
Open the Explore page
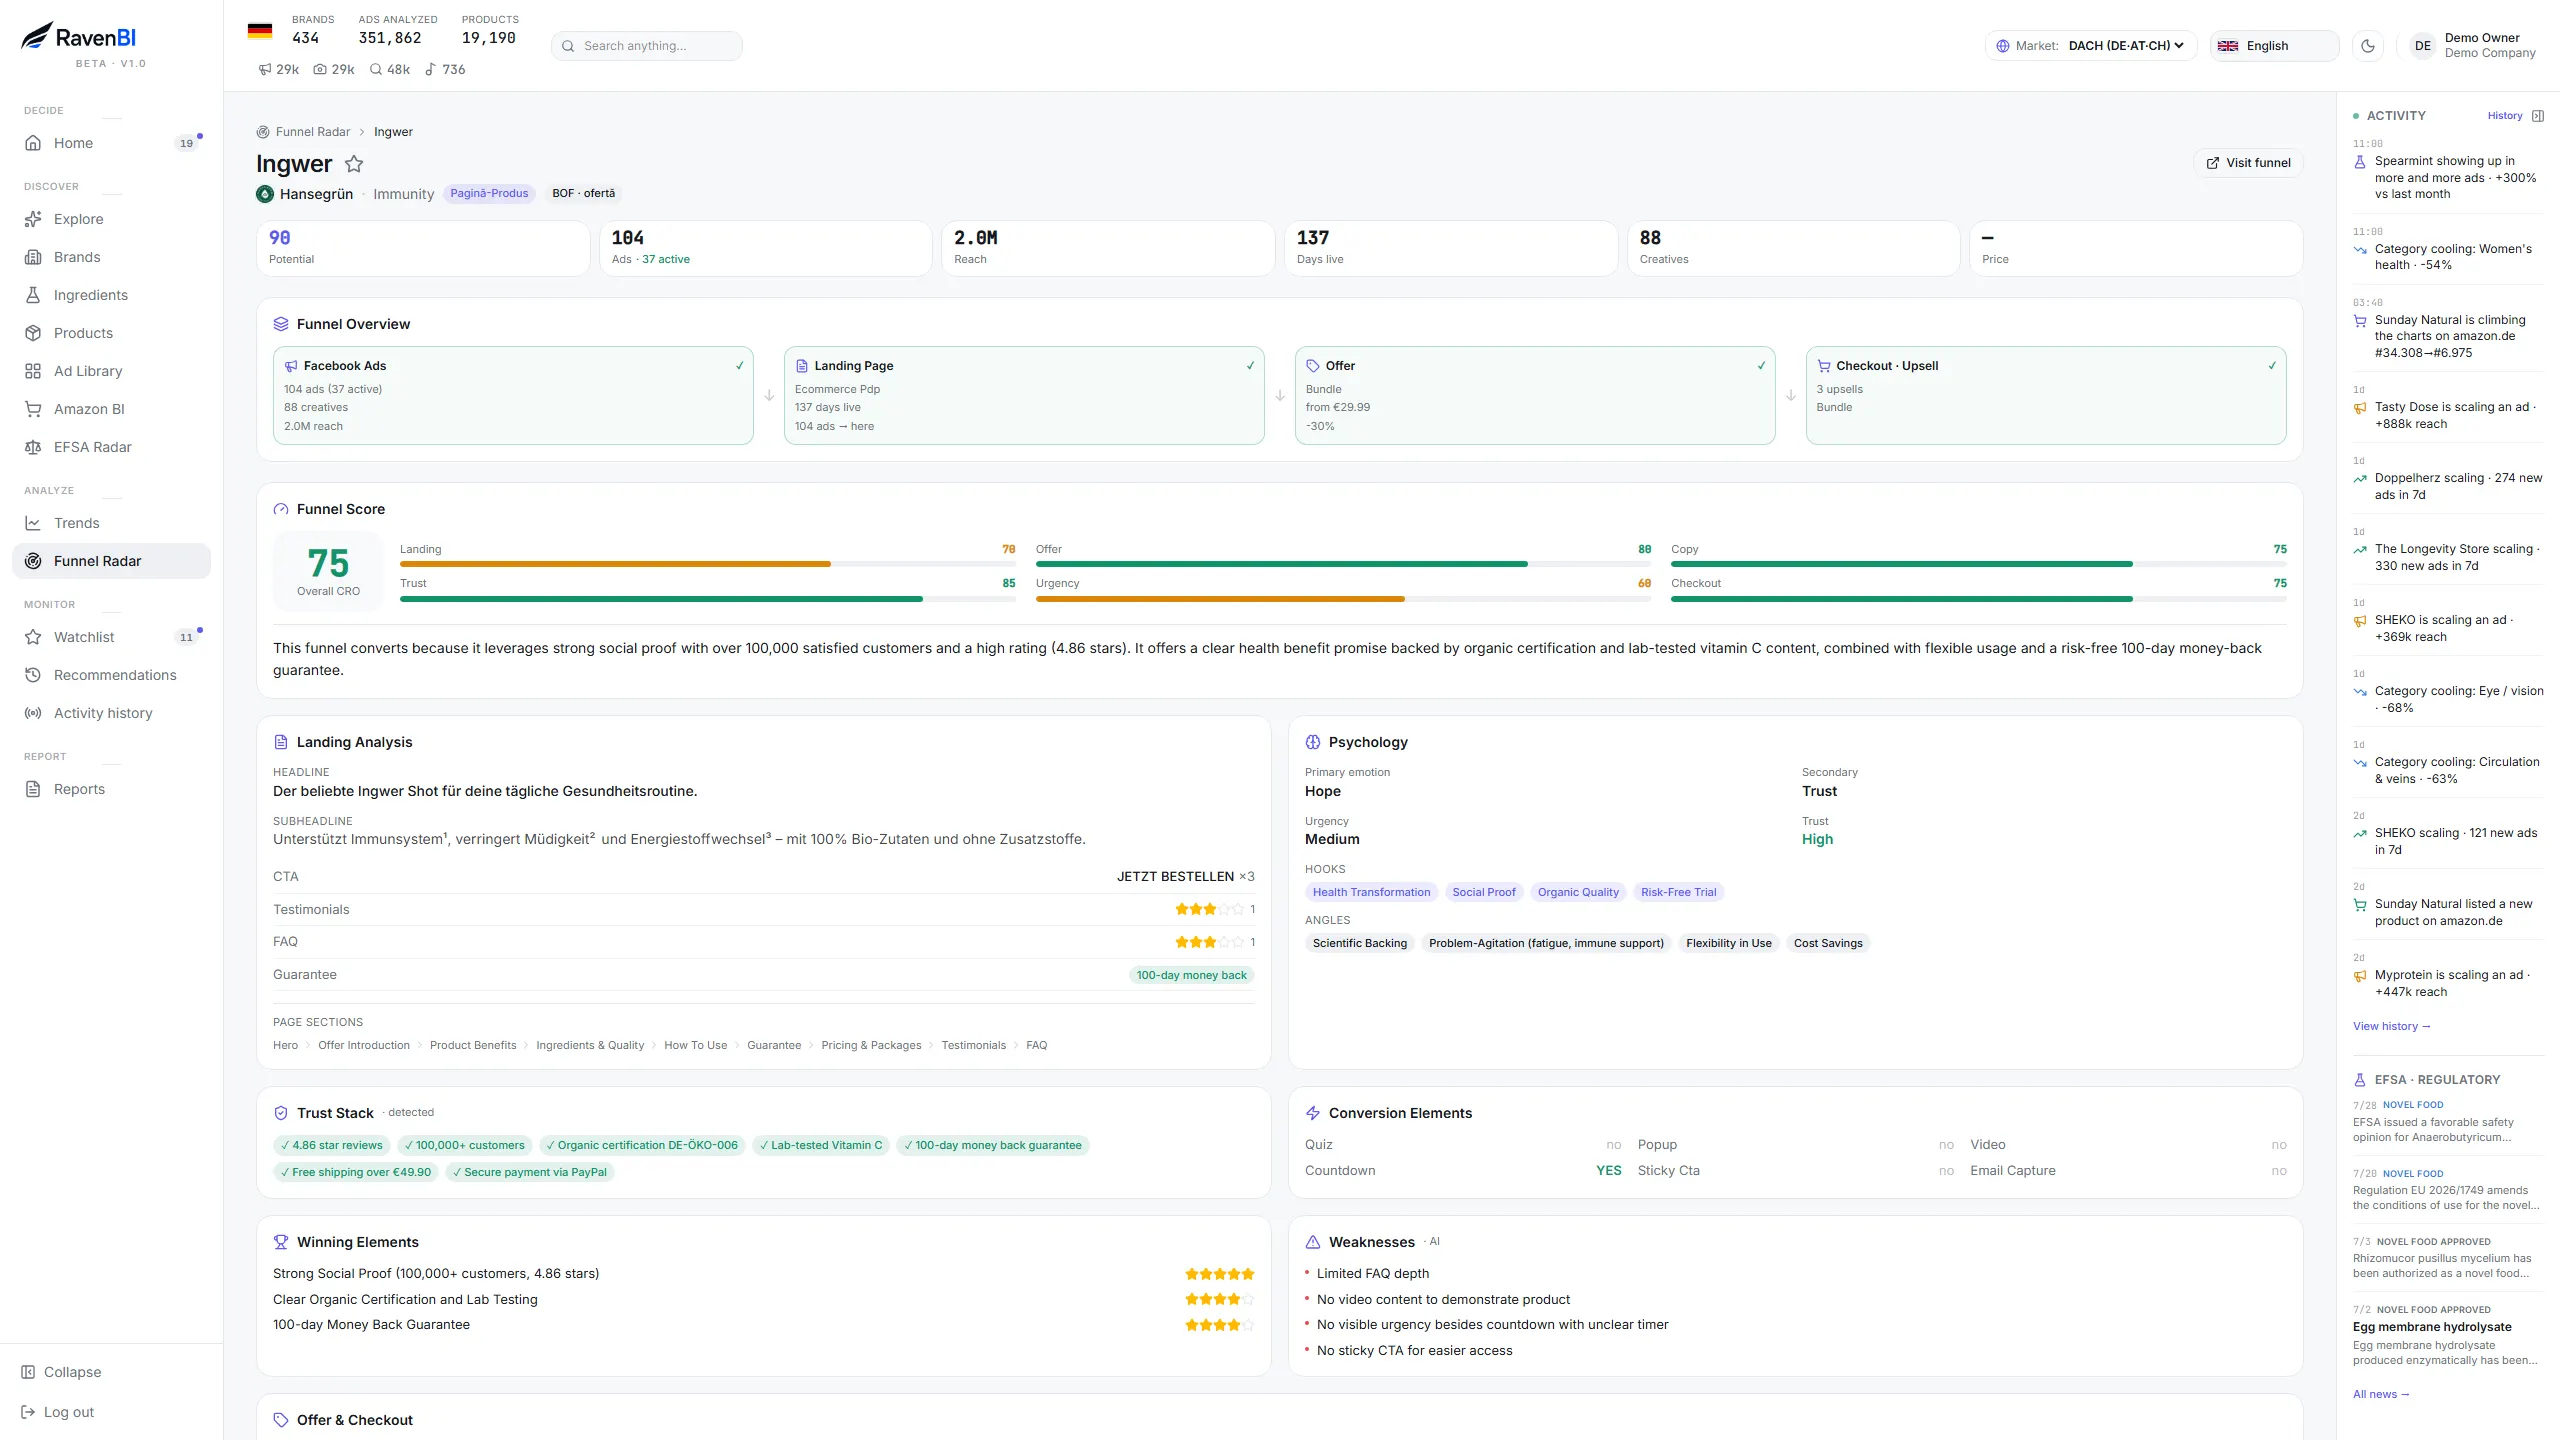coord(111,219)
